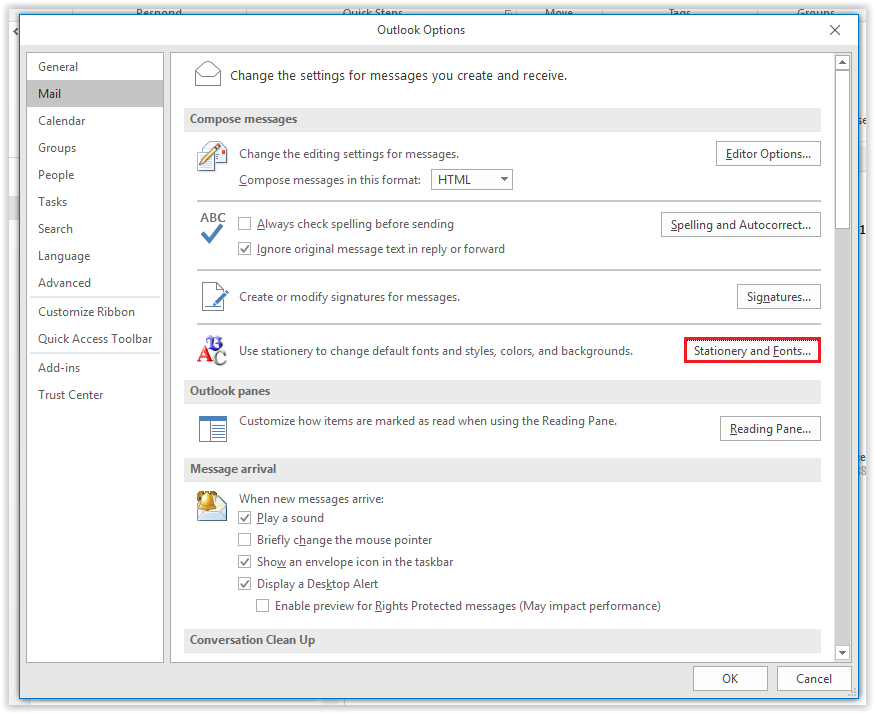The width and height of the screenshot is (874, 713).
Task: Confirm changes with OK
Action: [x=730, y=678]
